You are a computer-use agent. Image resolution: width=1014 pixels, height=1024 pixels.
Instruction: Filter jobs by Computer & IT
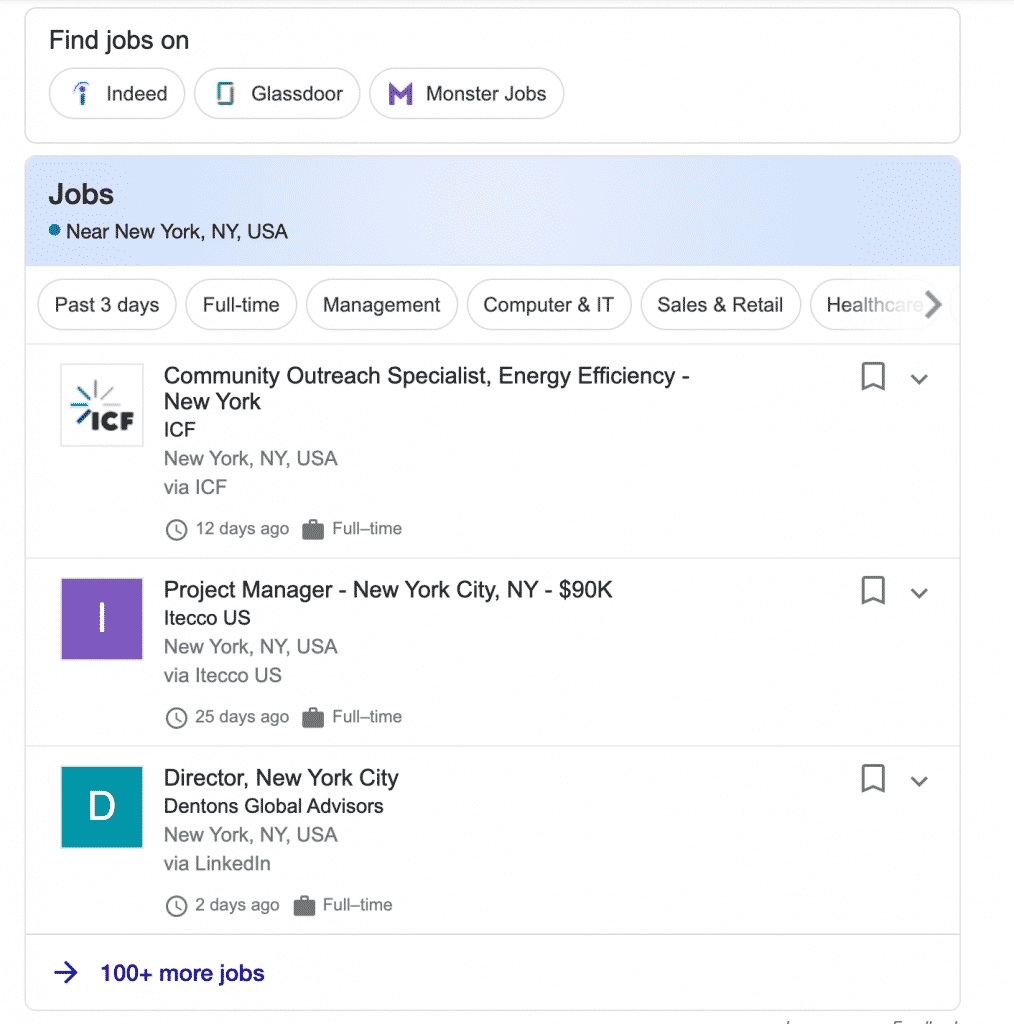pos(549,305)
